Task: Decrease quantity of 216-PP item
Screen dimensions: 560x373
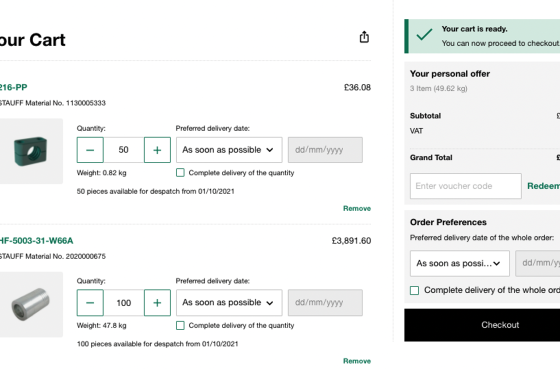Action: pos(90,150)
